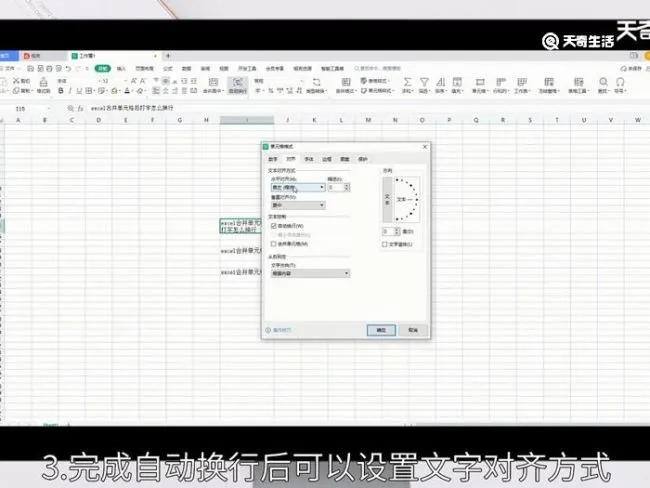Click the highlighted Wrap Text ribbon icon
Screen dimensions: 650x488
tap(238, 85)
